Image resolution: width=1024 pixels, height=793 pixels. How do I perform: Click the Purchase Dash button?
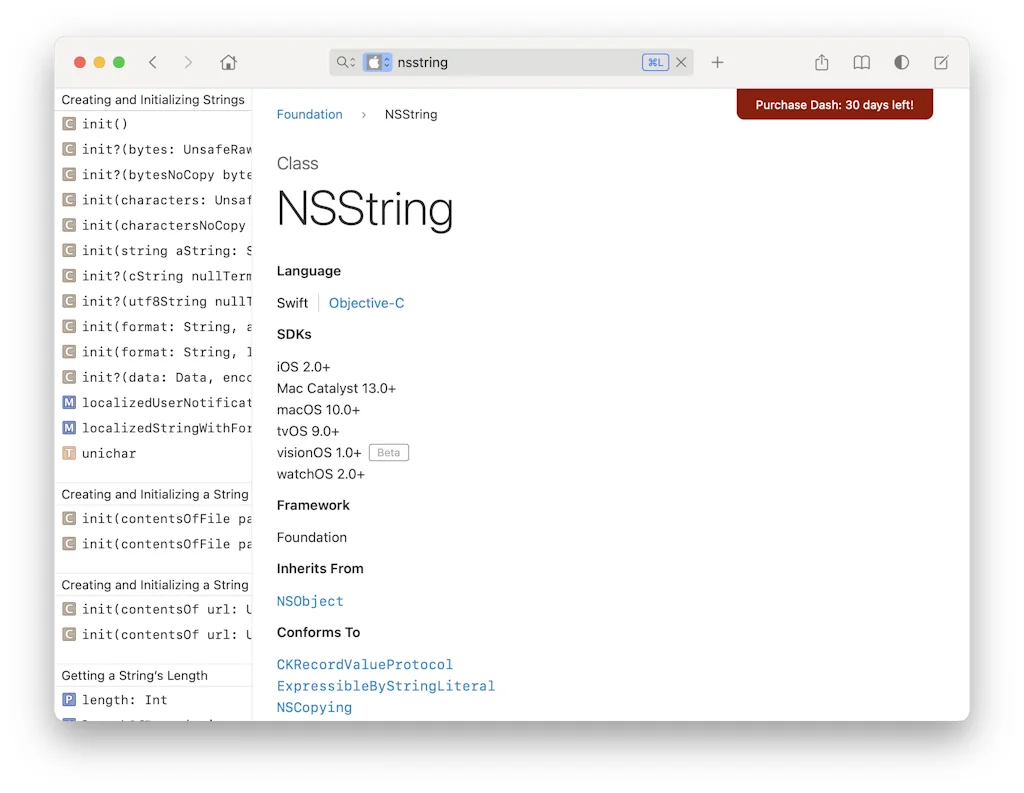point(834,104)
